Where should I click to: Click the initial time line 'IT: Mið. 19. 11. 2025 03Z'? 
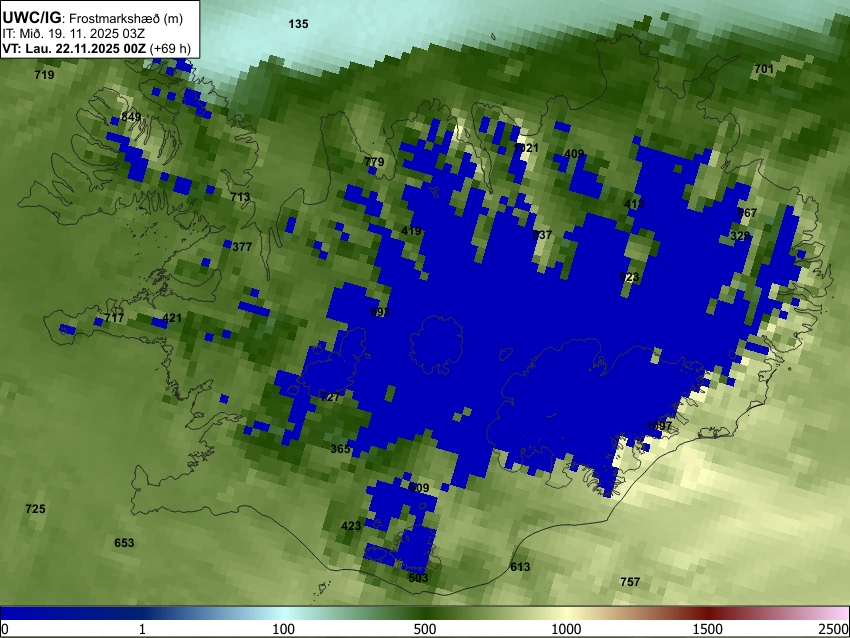73,34
